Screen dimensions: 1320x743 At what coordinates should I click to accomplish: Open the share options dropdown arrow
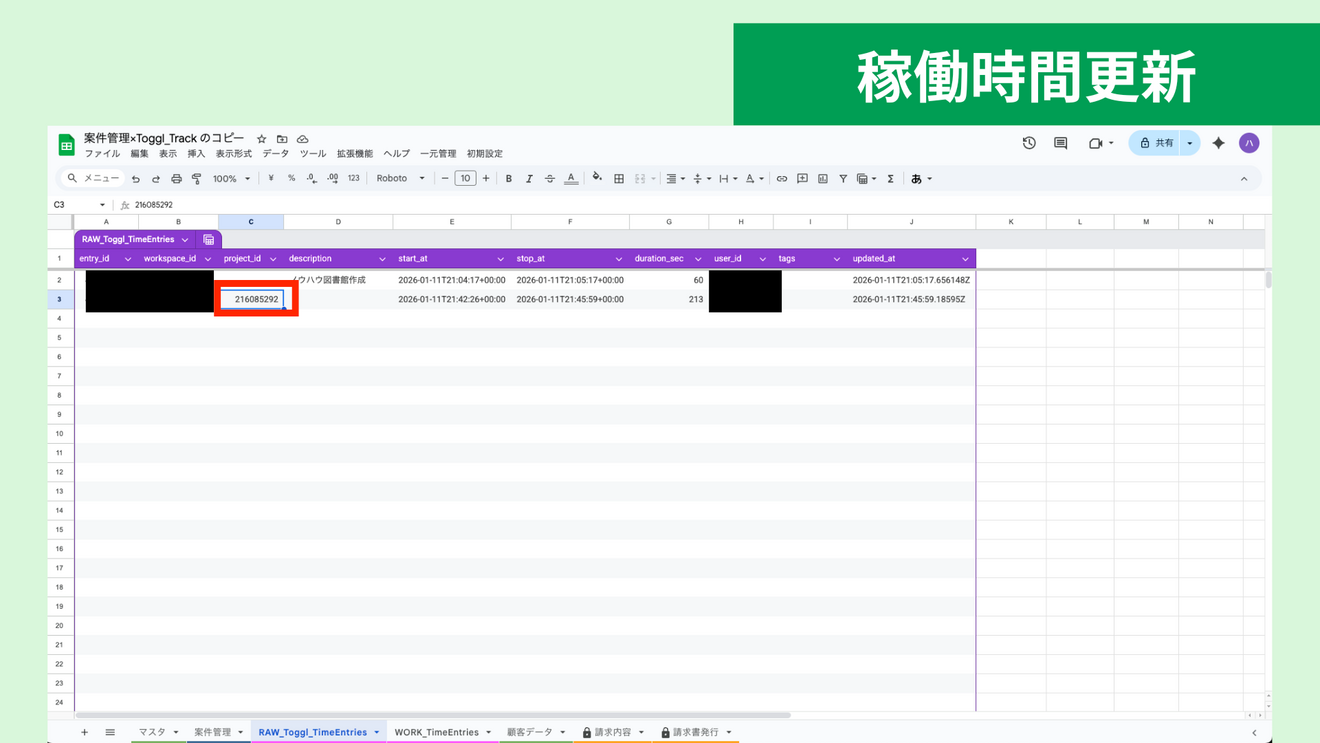click(1190, 143)
